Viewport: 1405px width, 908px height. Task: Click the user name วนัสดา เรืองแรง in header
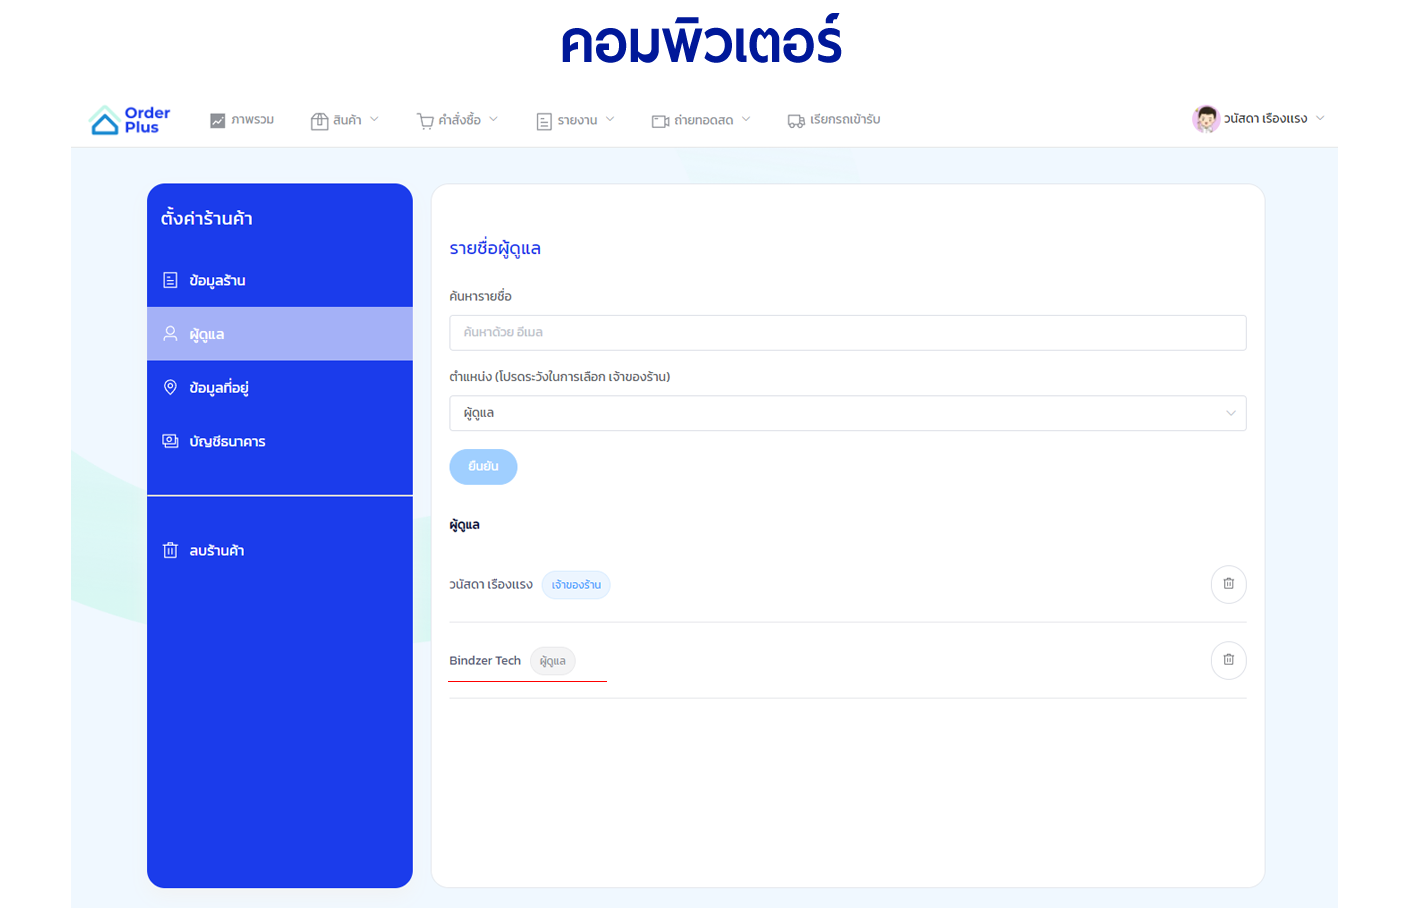(x=1265, y=119)
